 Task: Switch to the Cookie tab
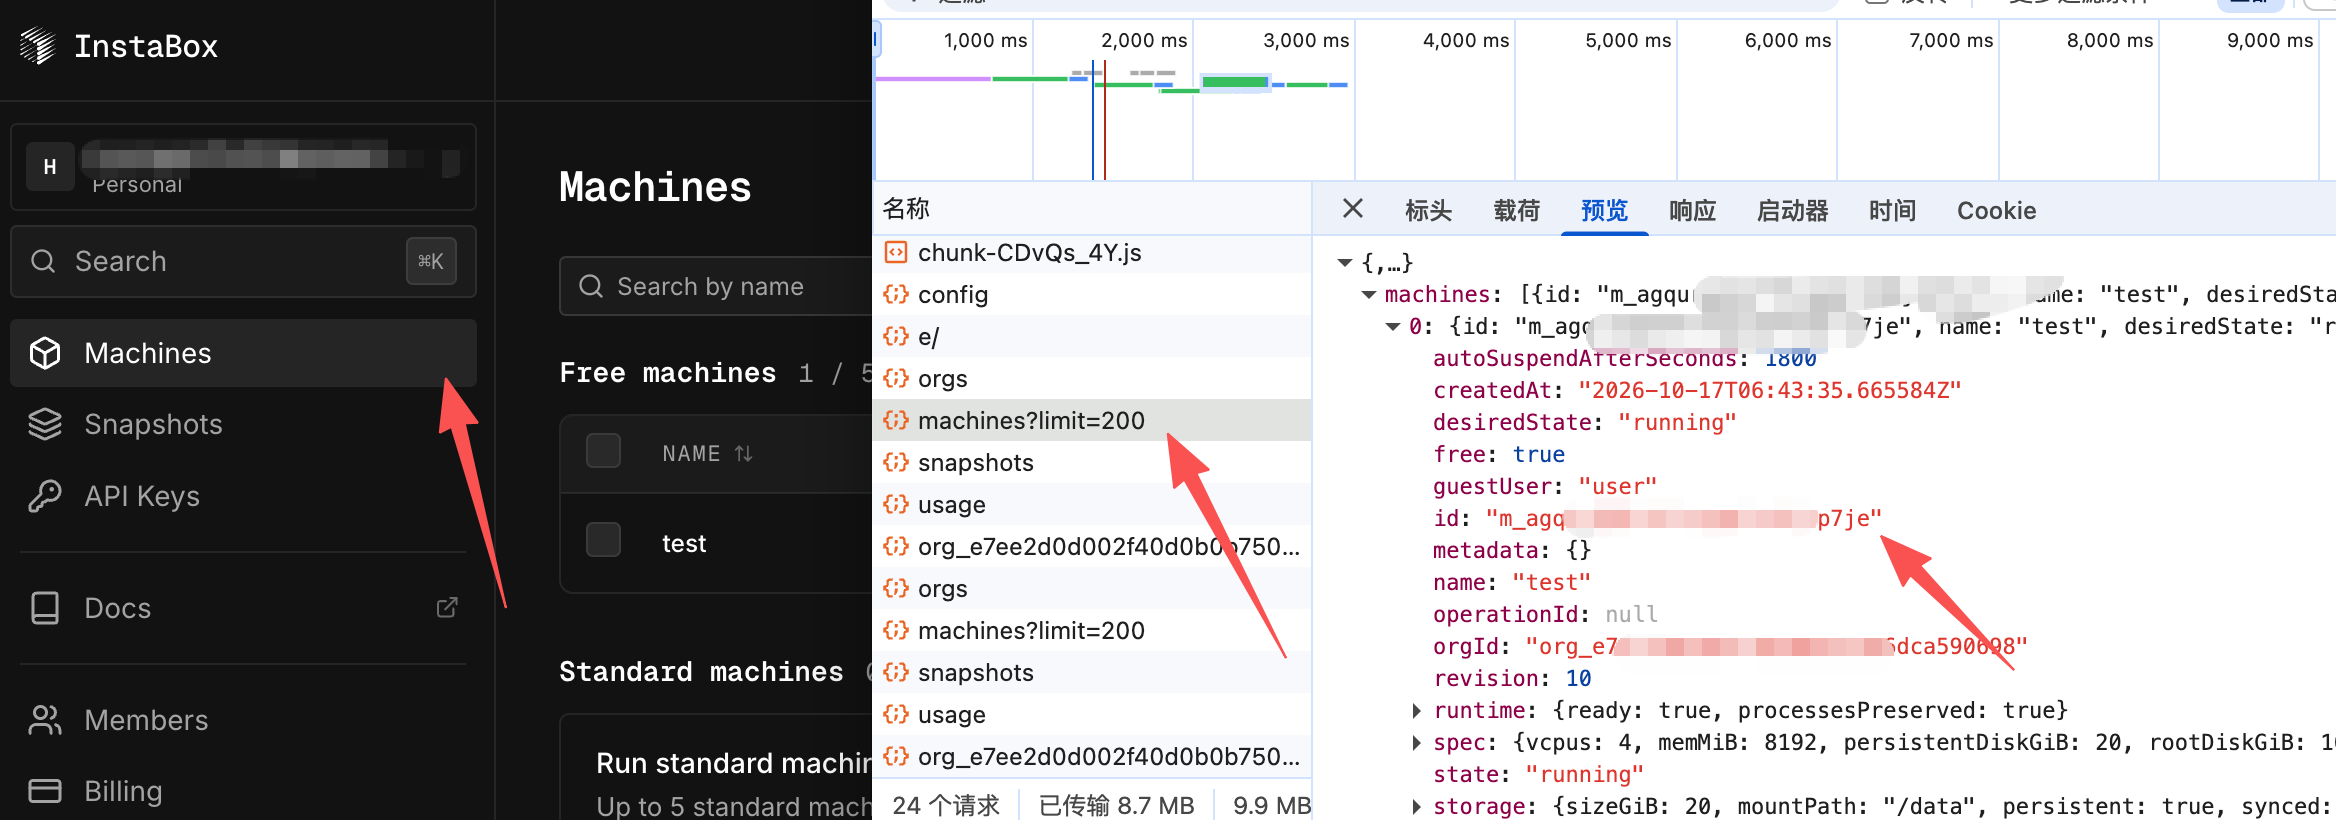point(1996,211)
